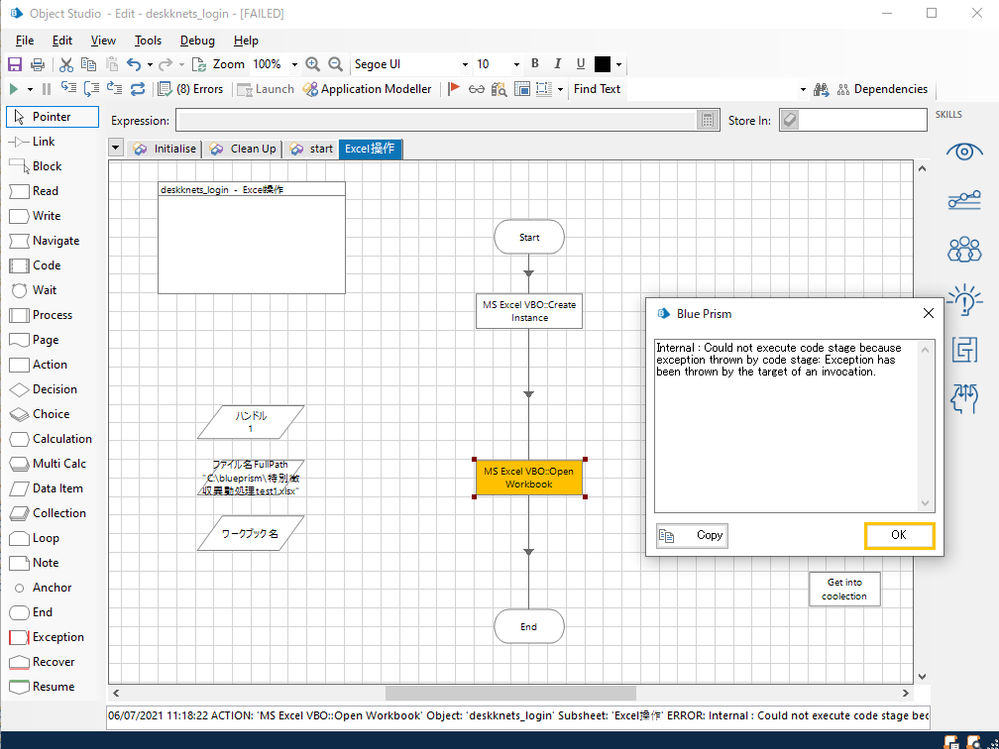Click the Refresh document icon beside Zoom
The width and height of the screenshot is (999, 749).
tap(199, 64)
